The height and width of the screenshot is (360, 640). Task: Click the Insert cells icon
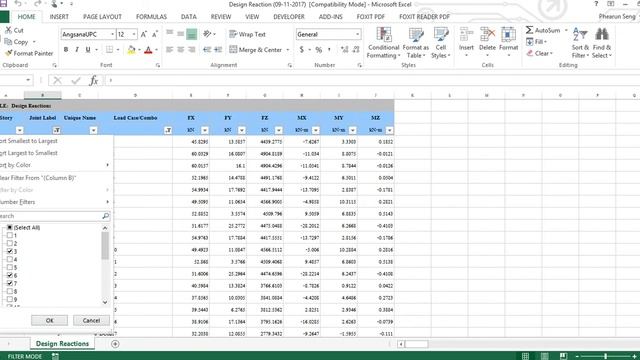tap(466, 35)
